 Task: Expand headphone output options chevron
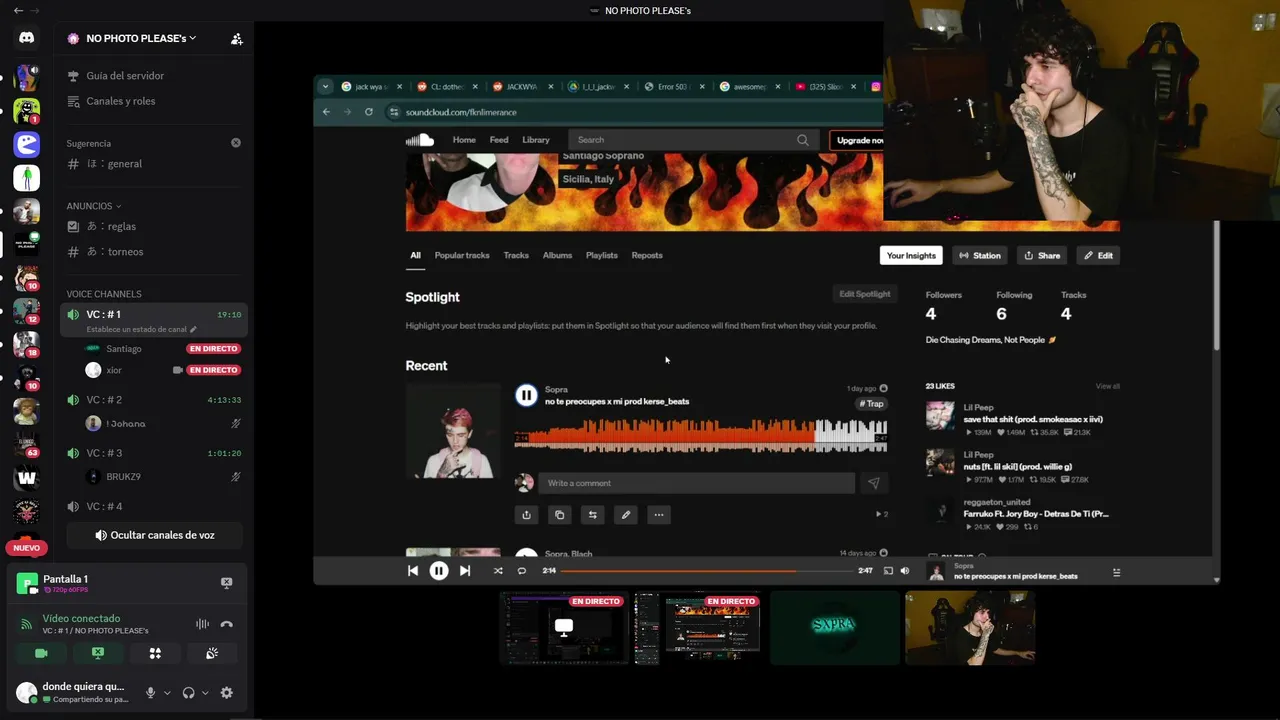(205, 693)
